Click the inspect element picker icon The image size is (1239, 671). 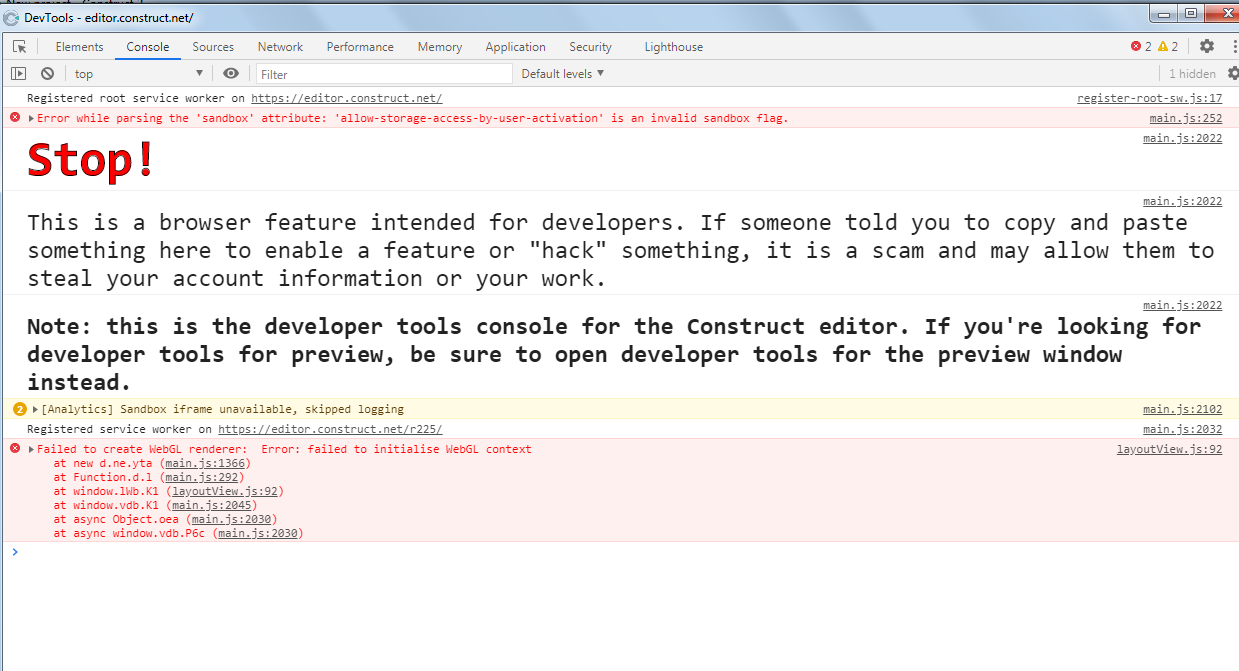pos(19,47)
